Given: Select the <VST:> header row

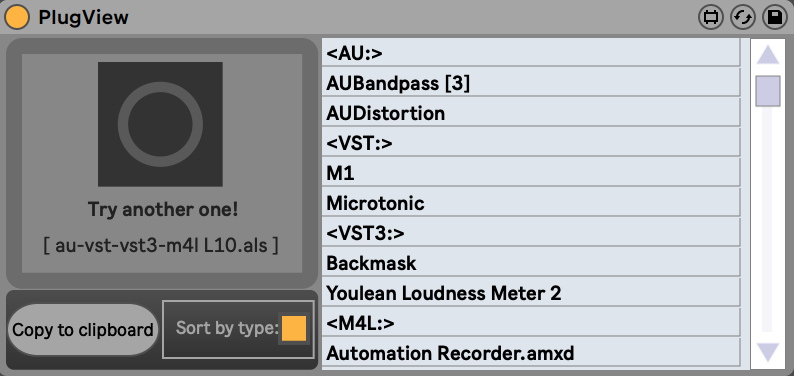Looking at the screenshot, I should point(531,142).
